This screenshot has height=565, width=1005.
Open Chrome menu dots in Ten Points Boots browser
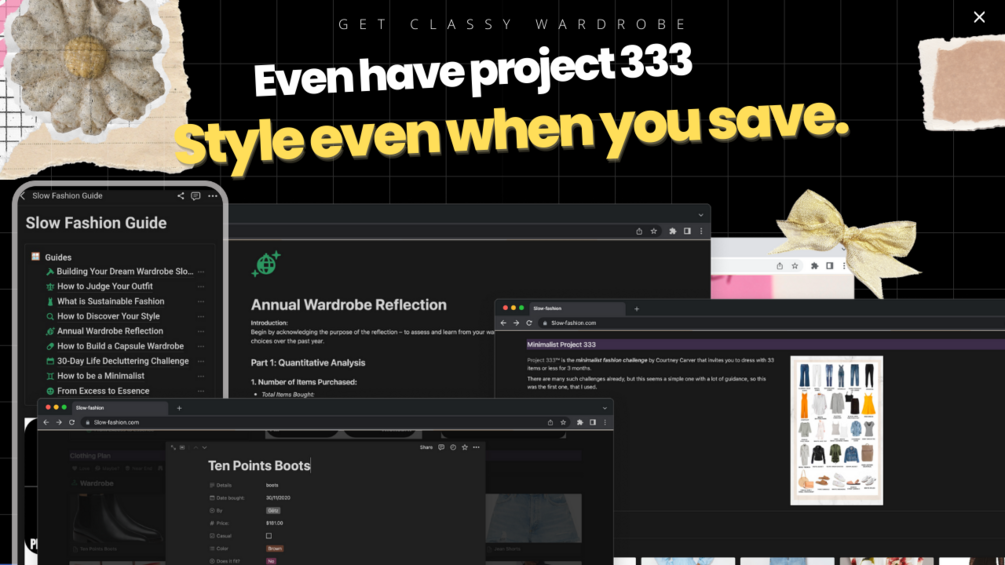click(604, 422)
